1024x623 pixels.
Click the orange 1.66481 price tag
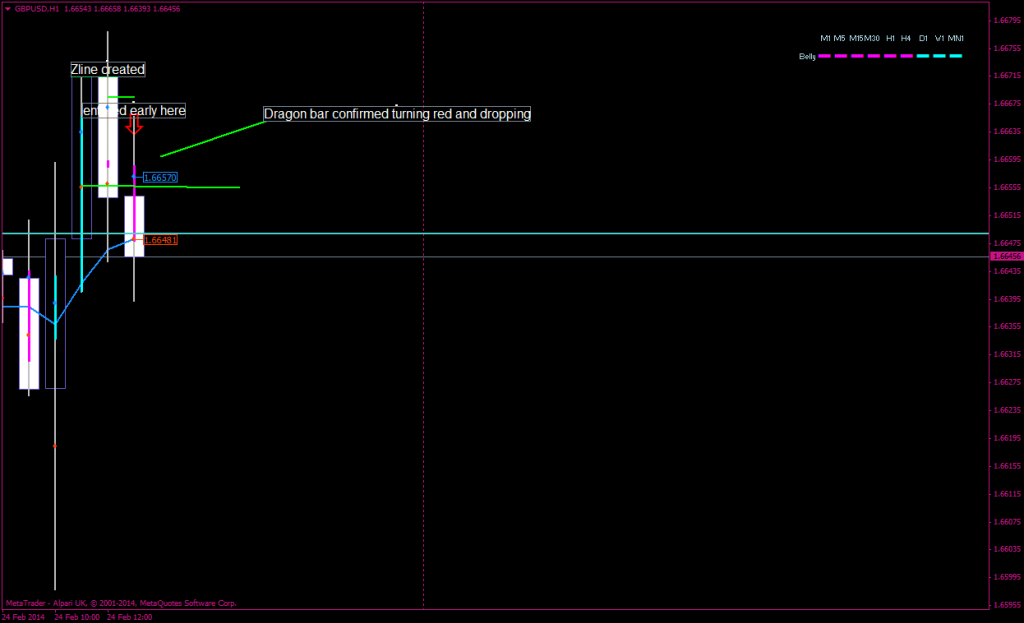(159, 240)
